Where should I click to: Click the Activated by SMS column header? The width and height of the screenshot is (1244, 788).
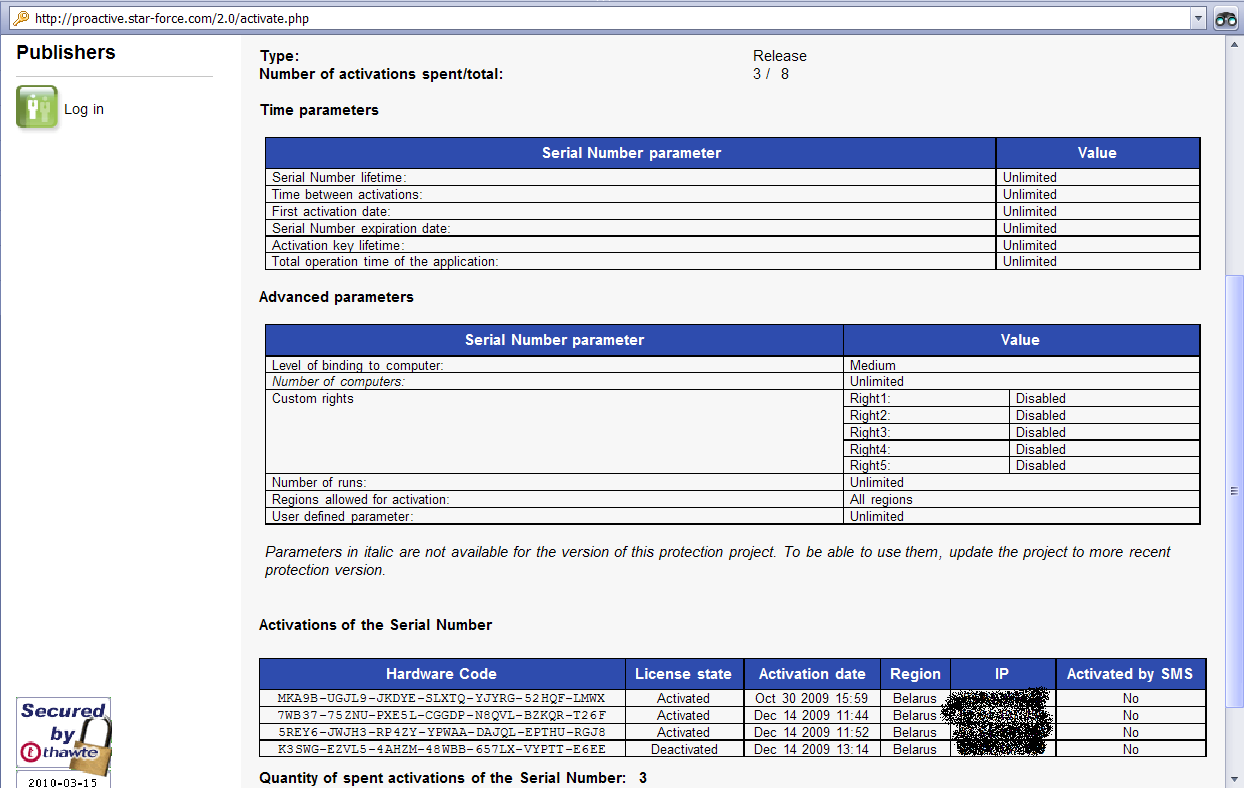click(1130, 674)
